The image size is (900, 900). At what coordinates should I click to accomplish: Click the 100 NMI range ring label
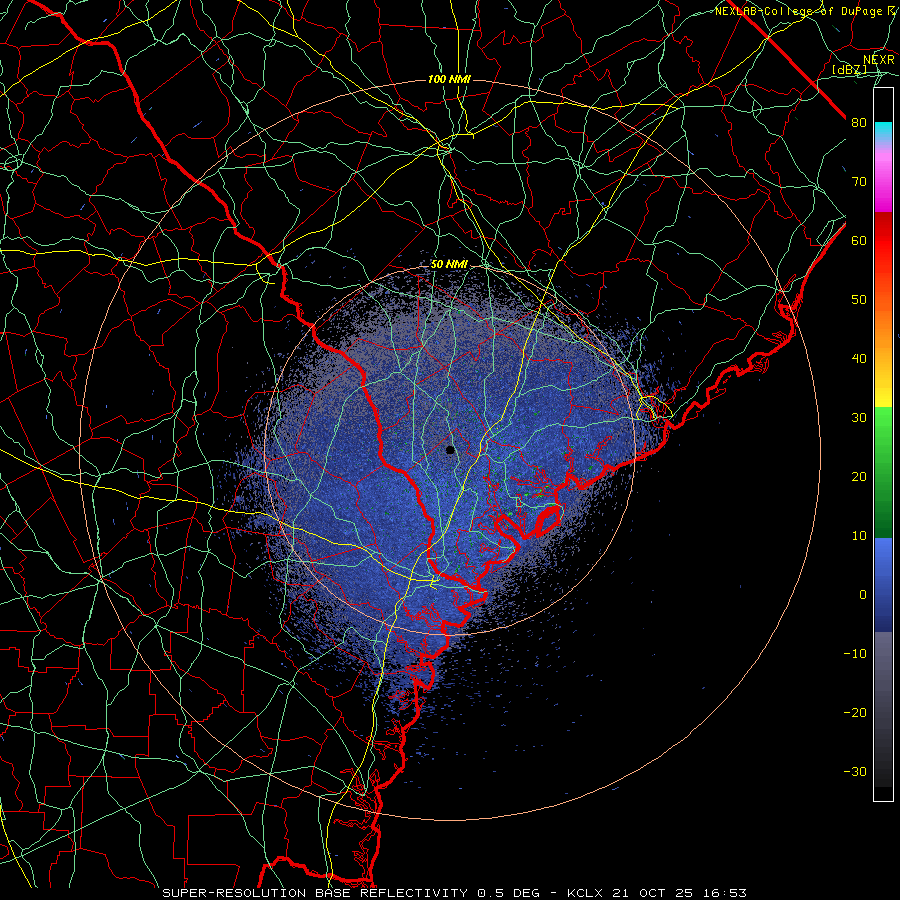coord(449,79)
